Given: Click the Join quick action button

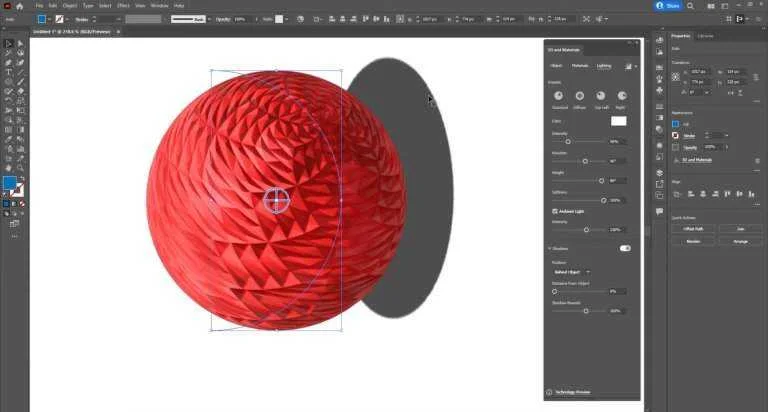Looking at the screenshot, I should tap(740, 229).
